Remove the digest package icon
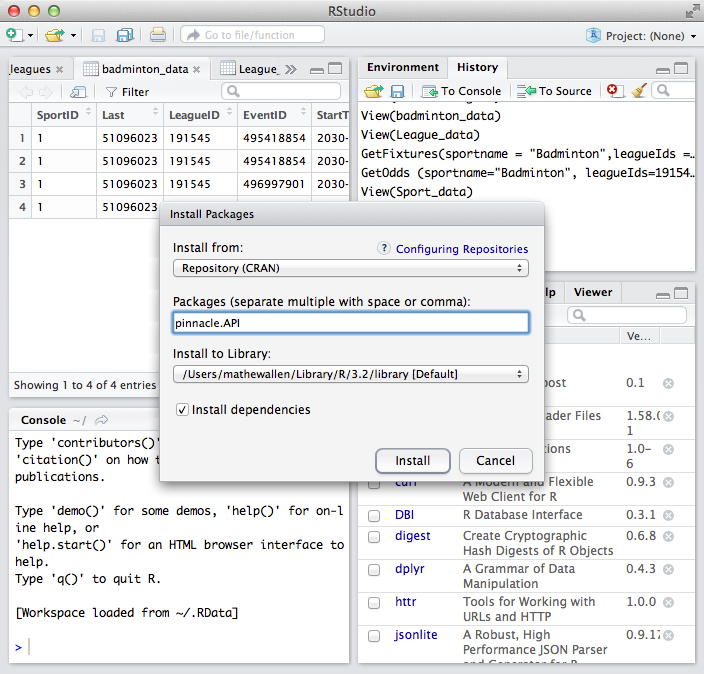The width and height of the screenshot is (704, 674). click(x=669, y=536)
